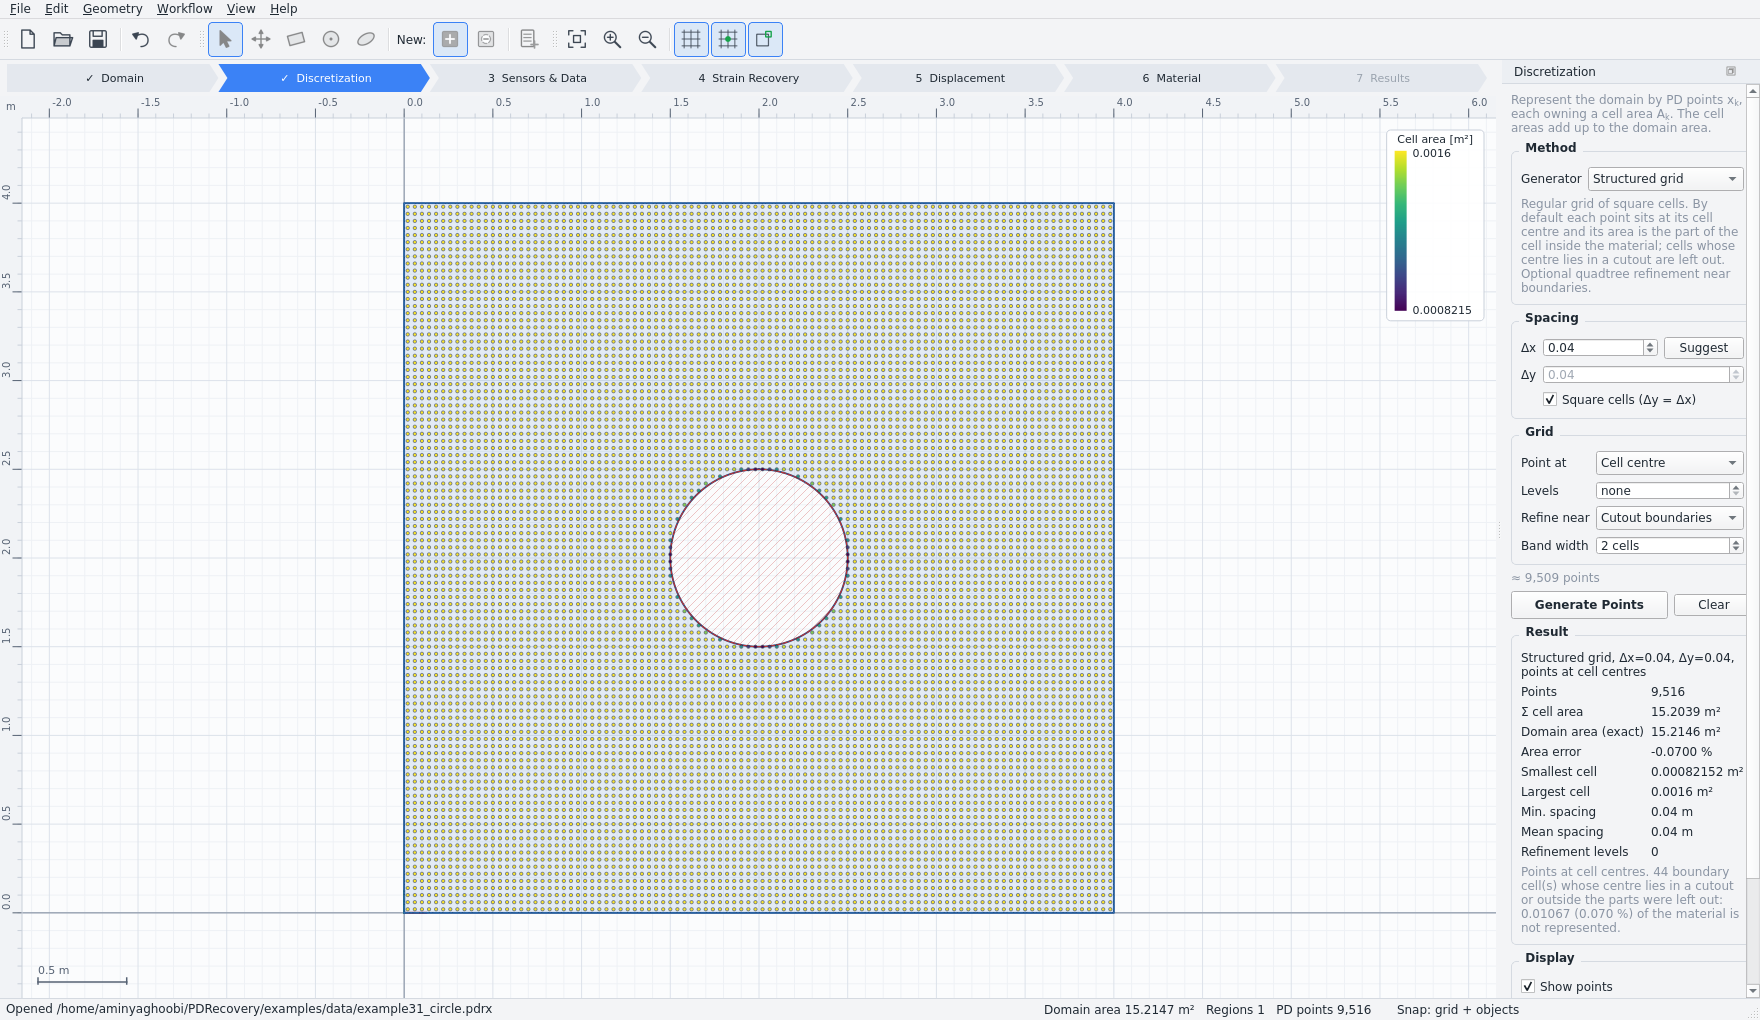Zoom in on the canvas
Image resolution: width=1760 pixels, height=1020 pixels.
(x=612, y=39)
